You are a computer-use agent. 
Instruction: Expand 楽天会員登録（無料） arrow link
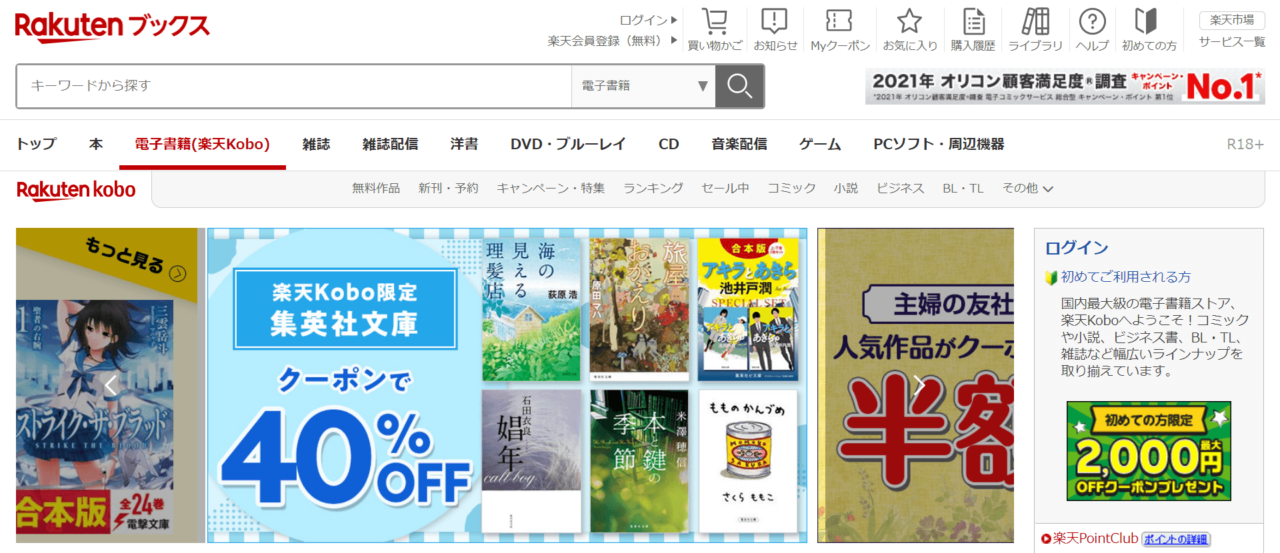(613, 41)
